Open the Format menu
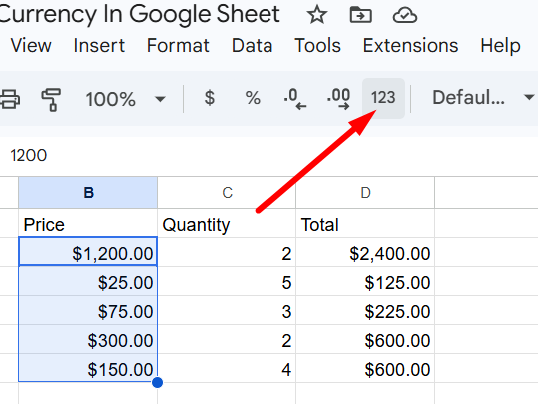Viewport: 538px width, 404px height. click(178, 45)
